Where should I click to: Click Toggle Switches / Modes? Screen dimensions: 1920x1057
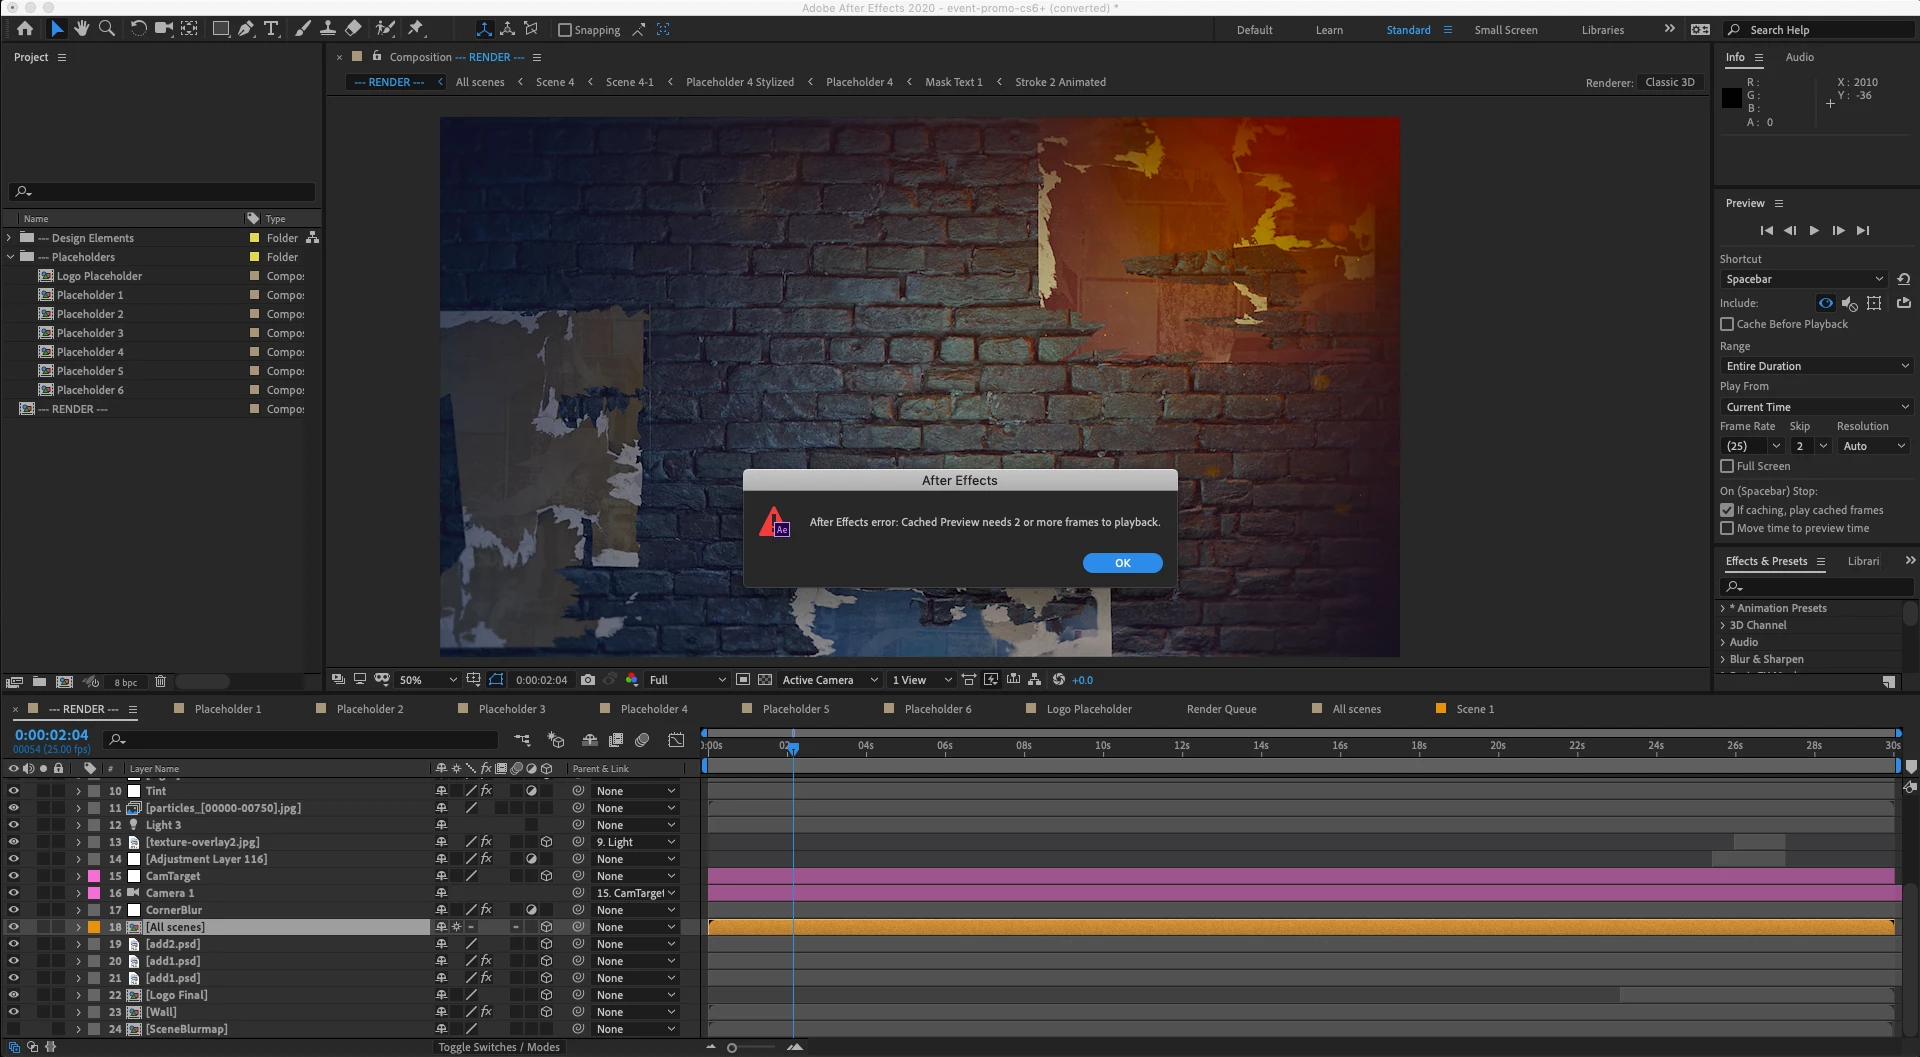499,1047
